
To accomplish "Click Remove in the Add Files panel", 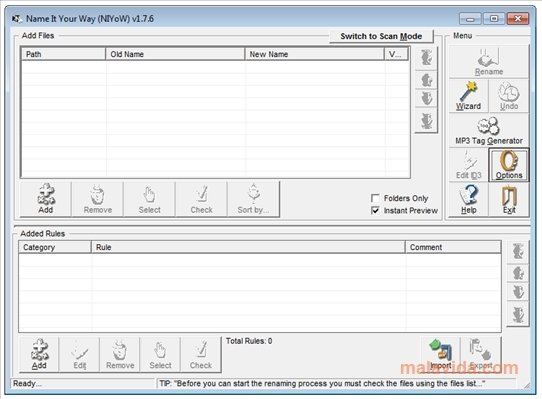I will (97, 199).
